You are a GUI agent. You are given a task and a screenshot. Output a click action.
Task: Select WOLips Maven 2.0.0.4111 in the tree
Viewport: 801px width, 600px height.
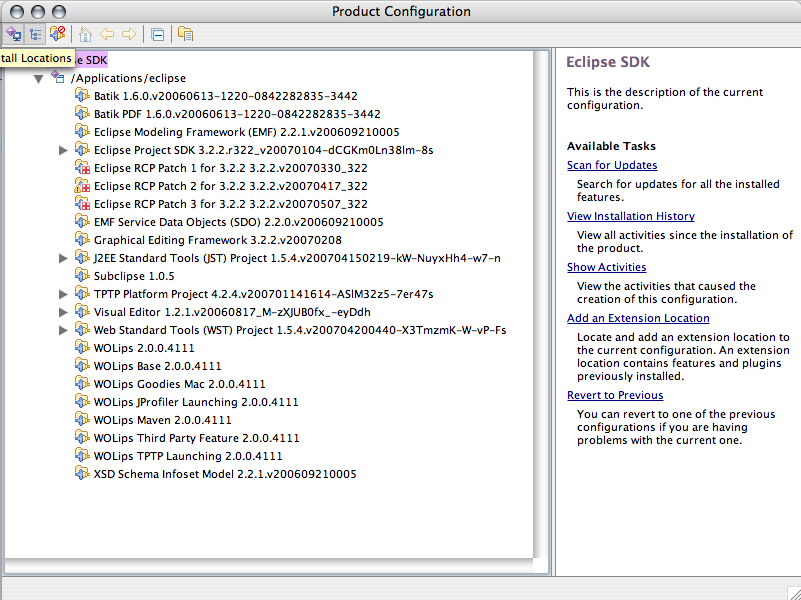click(x=162, y=420)
